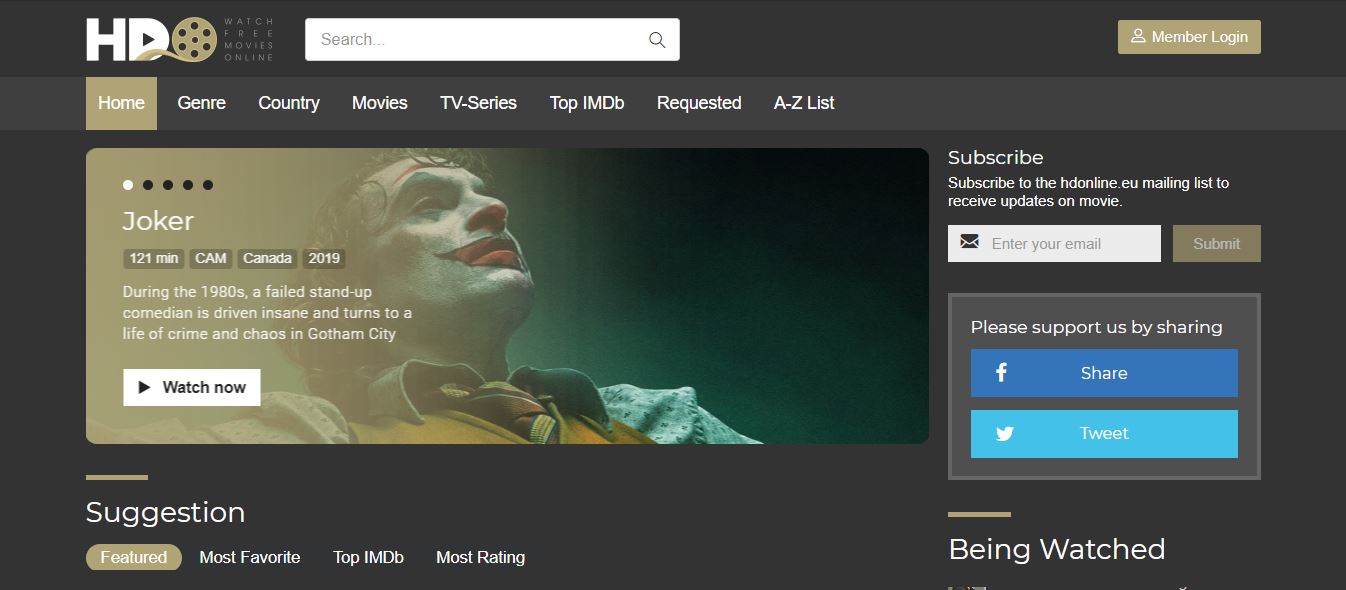The width and height of the screenshot is (1346, 590).
Task: Select the third carousel slide dot
Action: coord(168,185)
